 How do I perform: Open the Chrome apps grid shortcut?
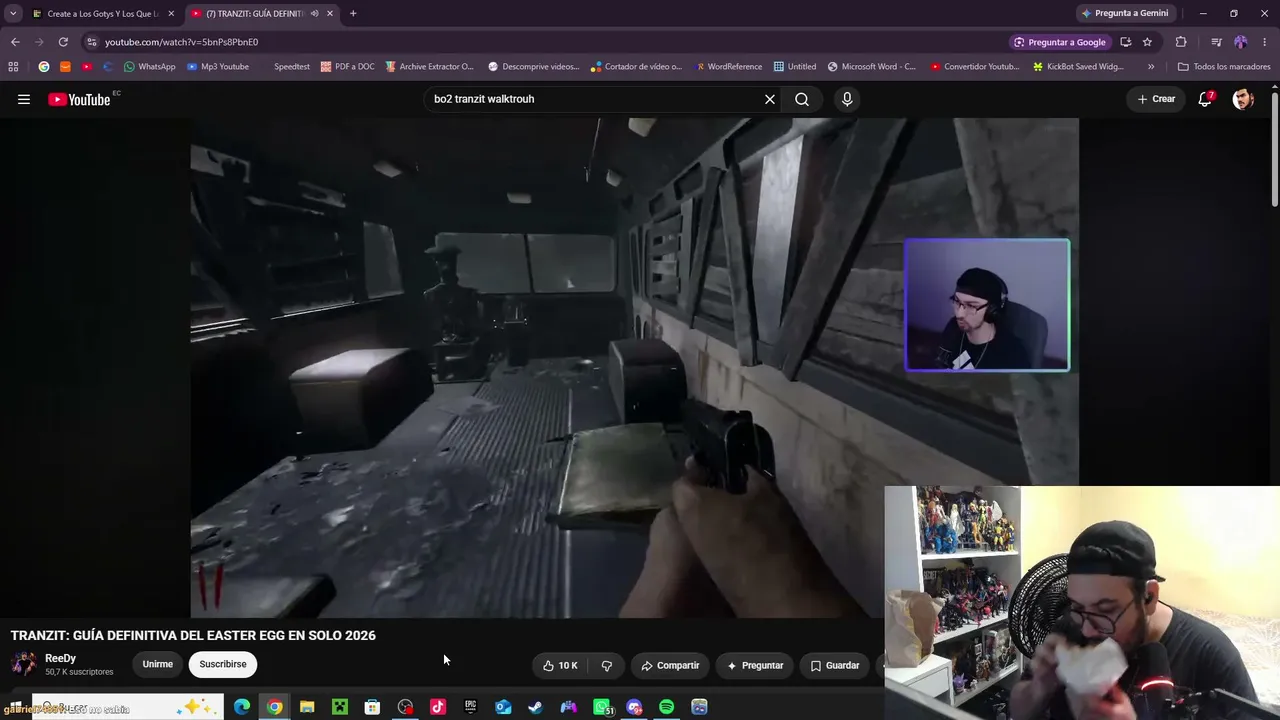click(x=13, y=67)
